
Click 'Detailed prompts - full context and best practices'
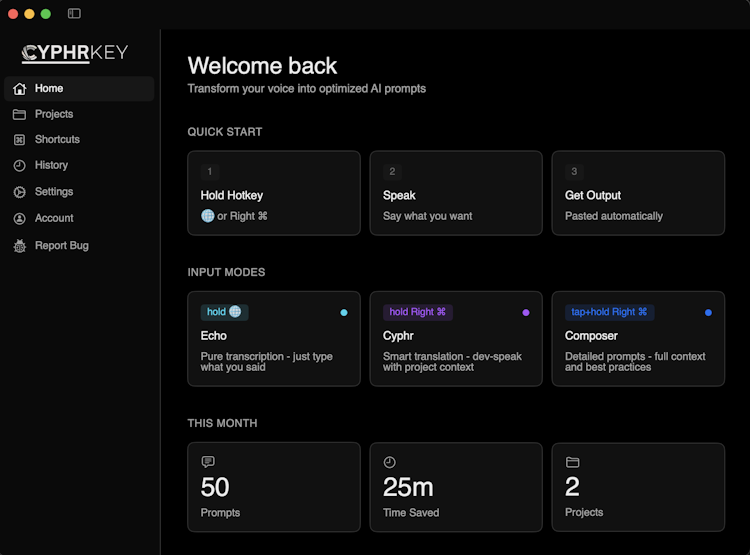635,362
